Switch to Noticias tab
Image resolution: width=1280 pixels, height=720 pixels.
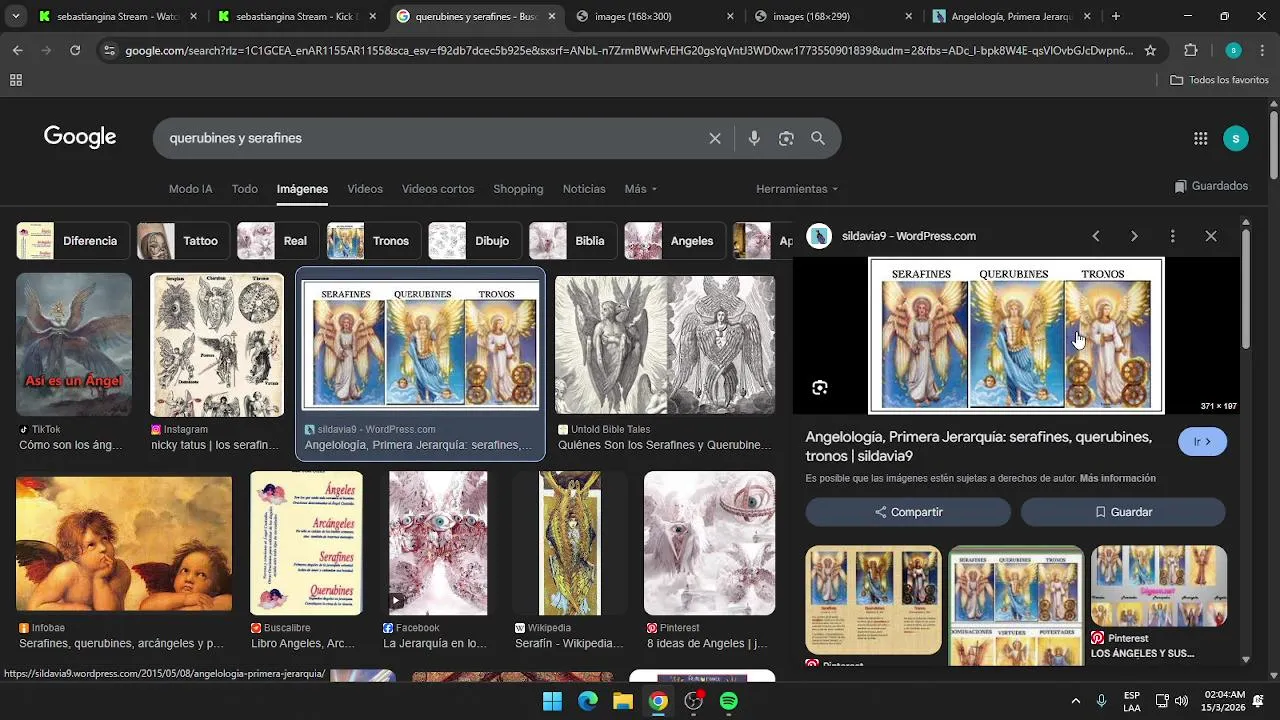584,189
